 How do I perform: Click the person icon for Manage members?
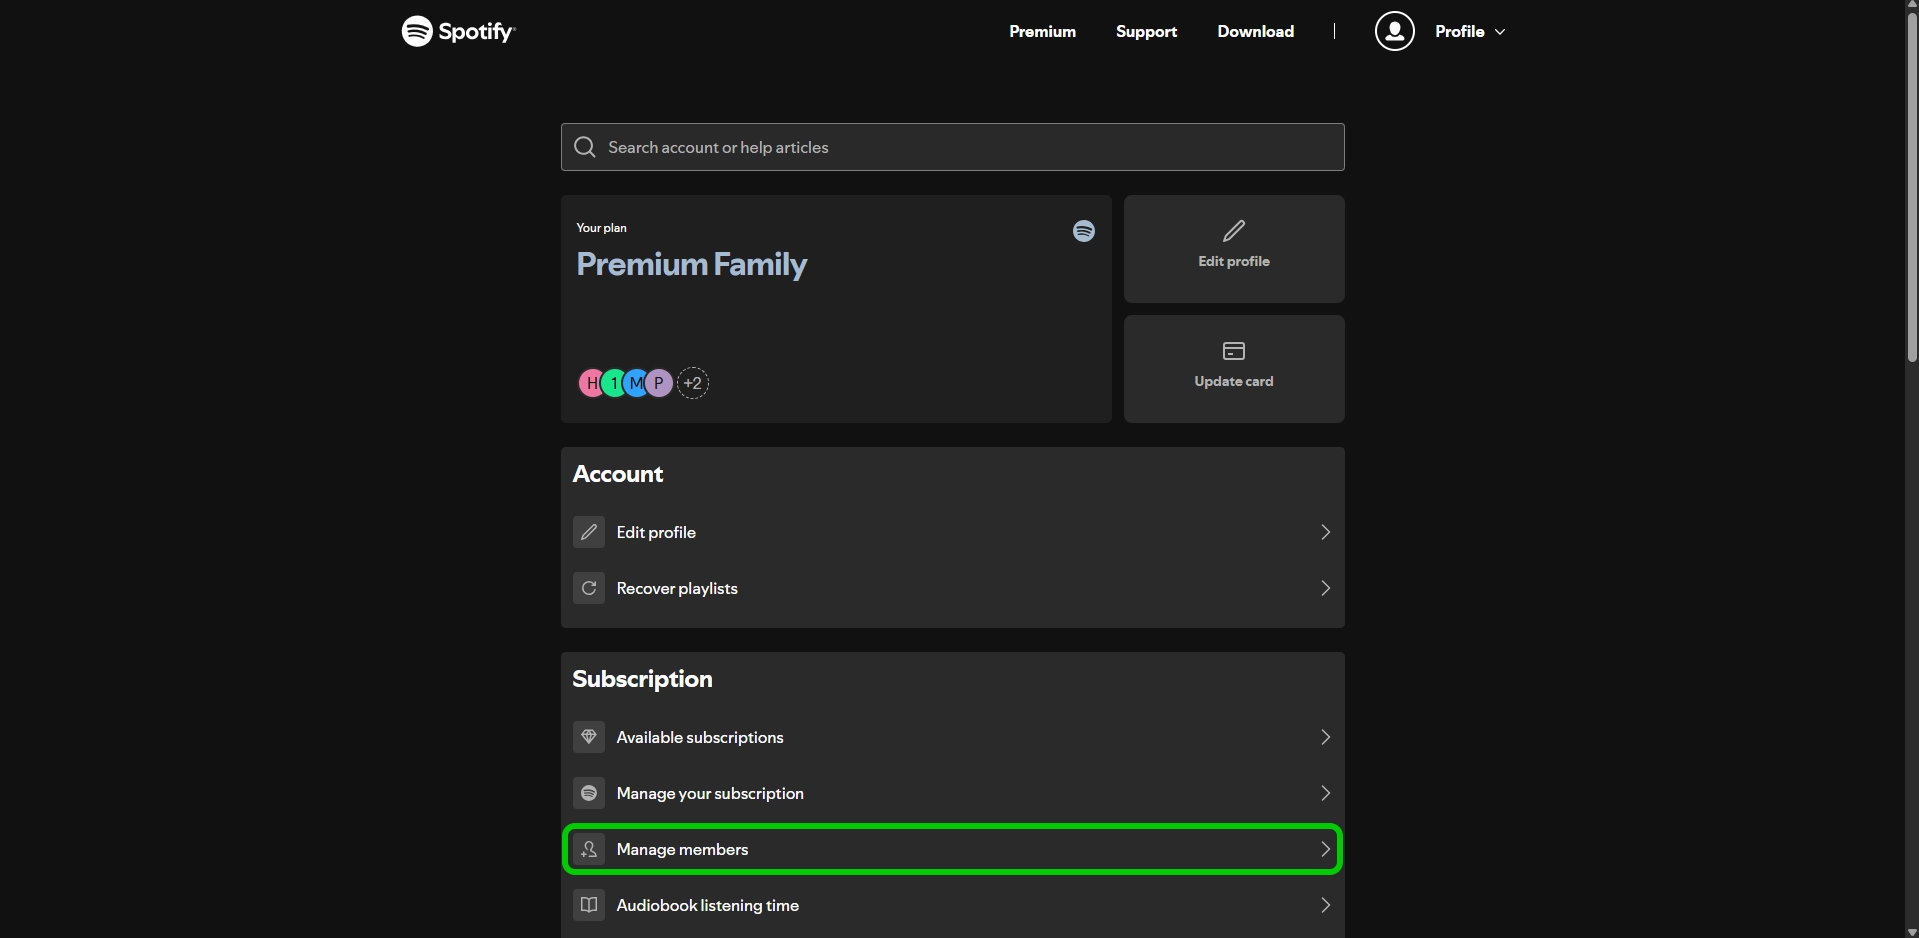coord(589,849)
